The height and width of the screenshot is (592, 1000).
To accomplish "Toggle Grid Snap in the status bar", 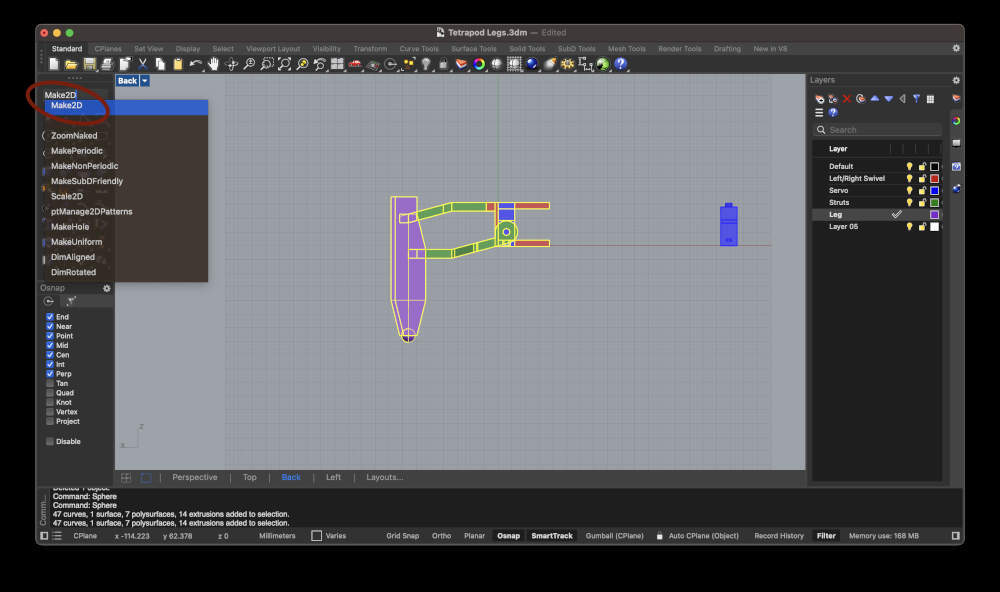I will coord(402,536).
